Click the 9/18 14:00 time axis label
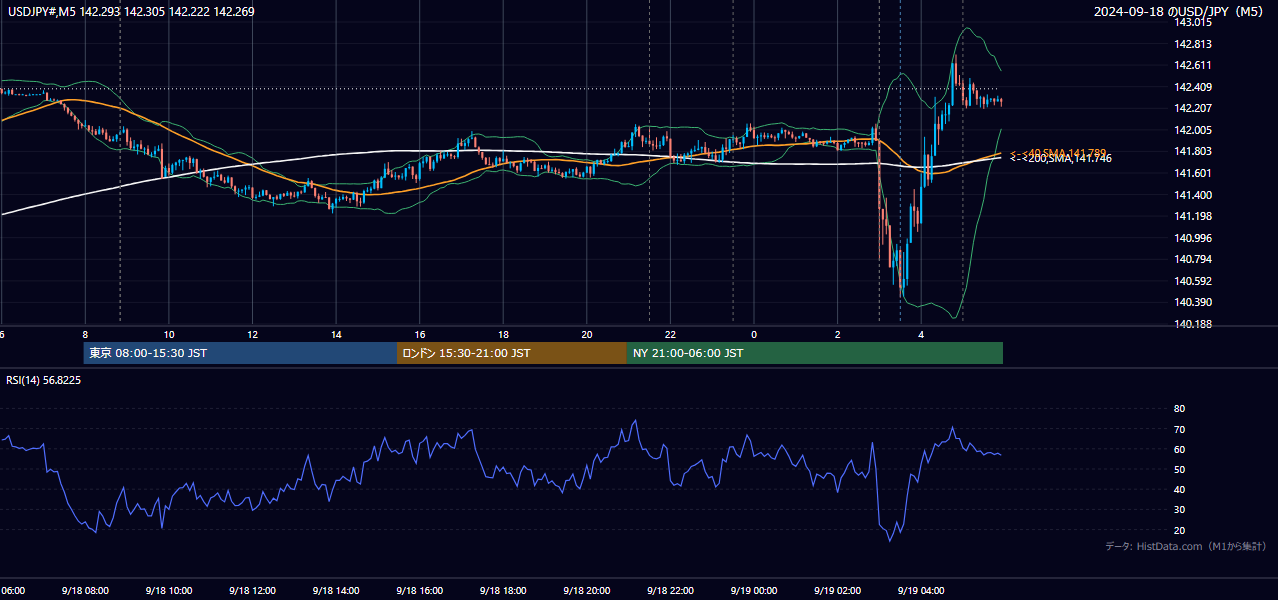This screenshot has width=1278, height=600. click(x=336, y=590)
